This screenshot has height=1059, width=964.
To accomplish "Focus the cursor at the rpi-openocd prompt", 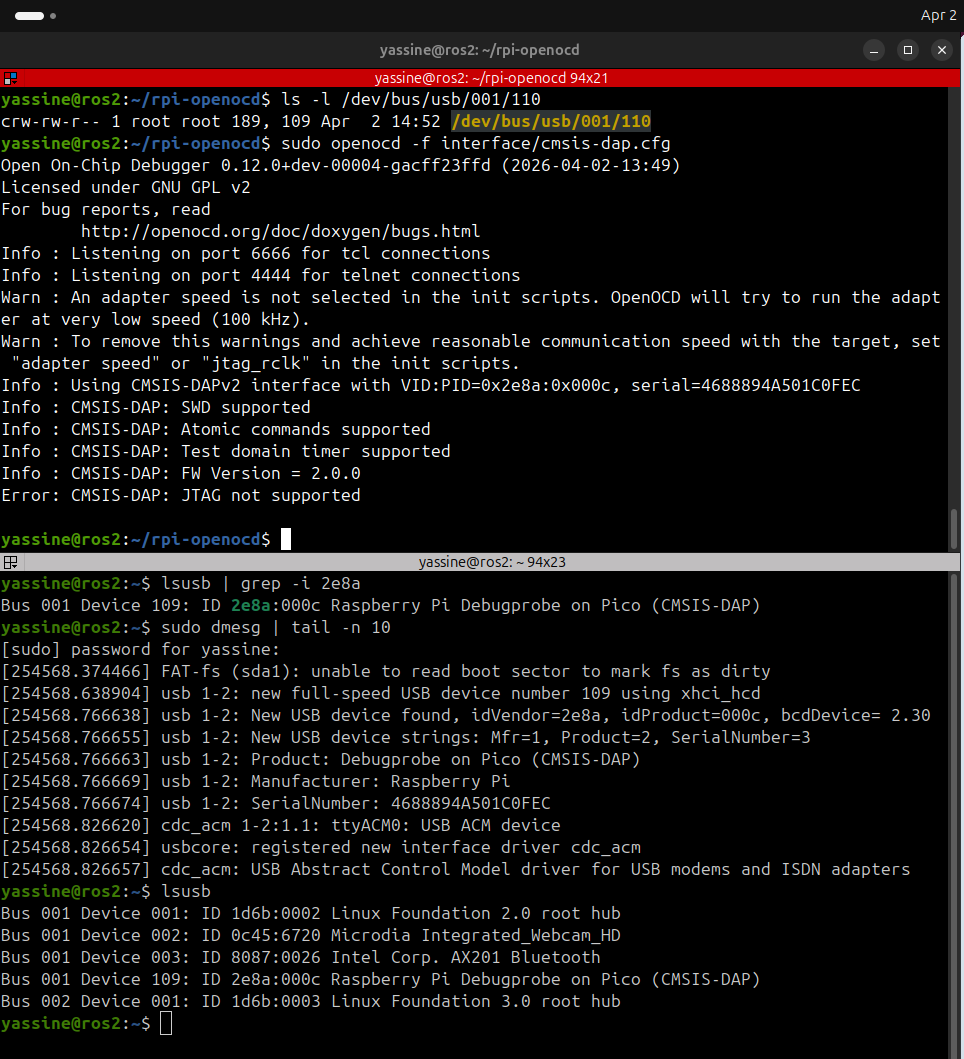I will [285, 540].
